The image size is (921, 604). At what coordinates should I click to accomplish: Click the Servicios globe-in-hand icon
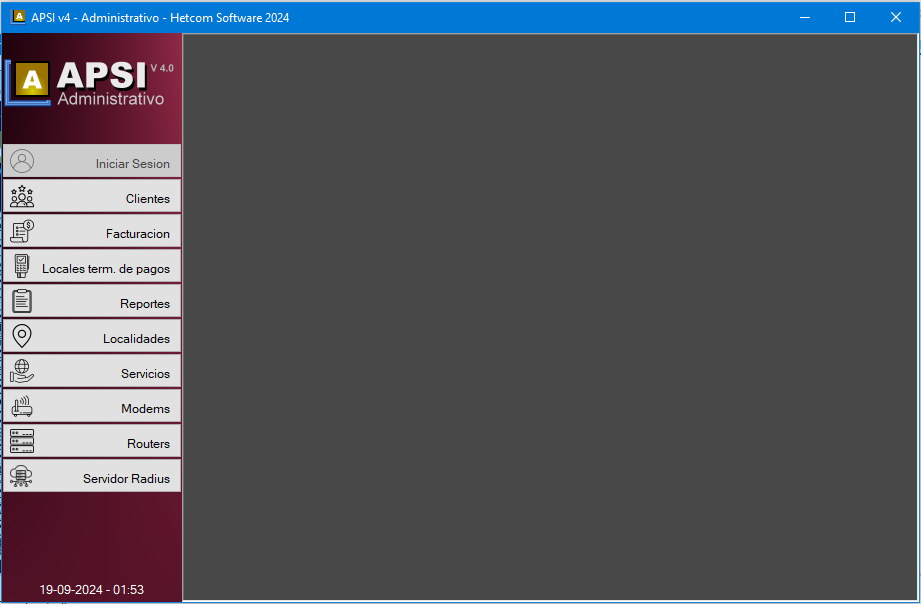coord(22,372)
